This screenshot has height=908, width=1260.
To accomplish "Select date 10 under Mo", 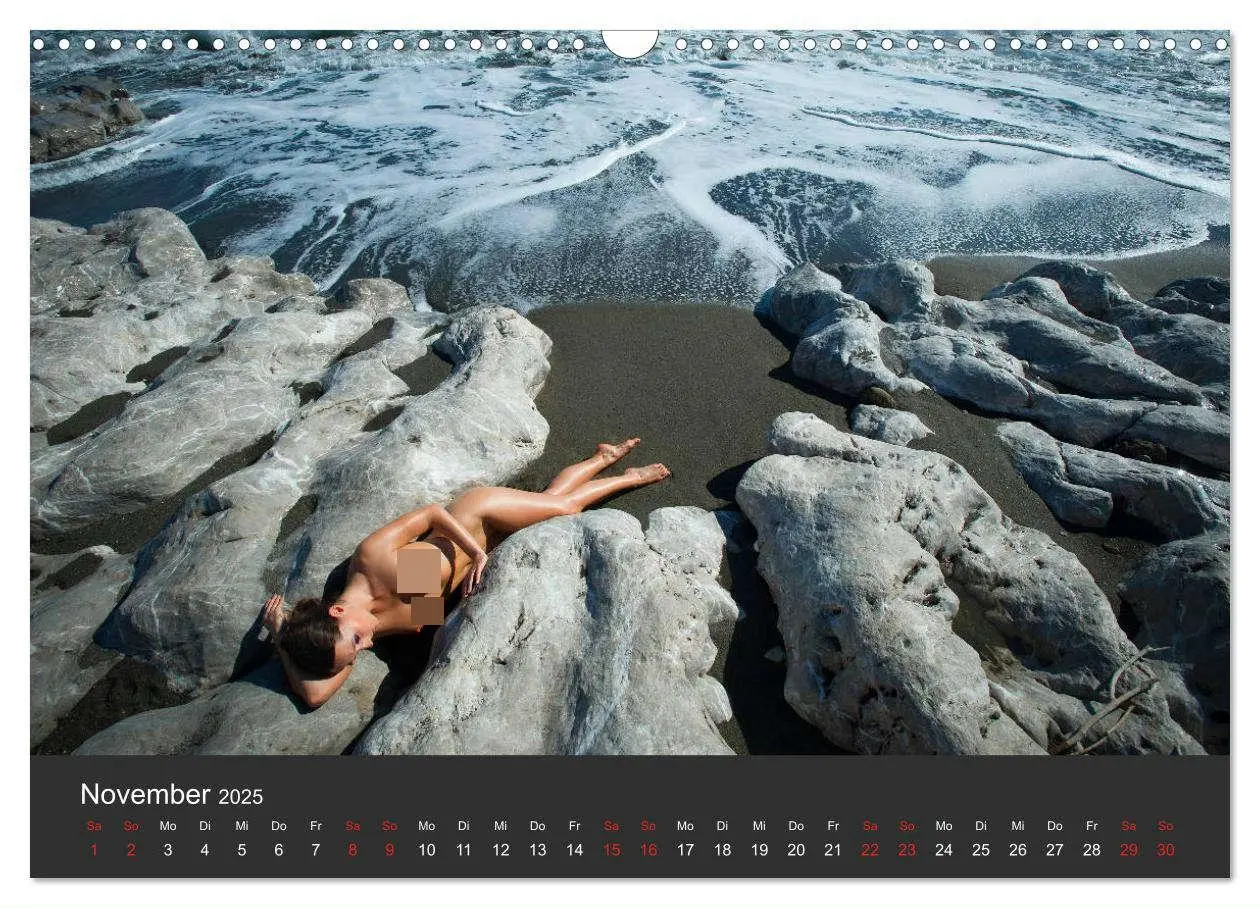I will point(427,850).
